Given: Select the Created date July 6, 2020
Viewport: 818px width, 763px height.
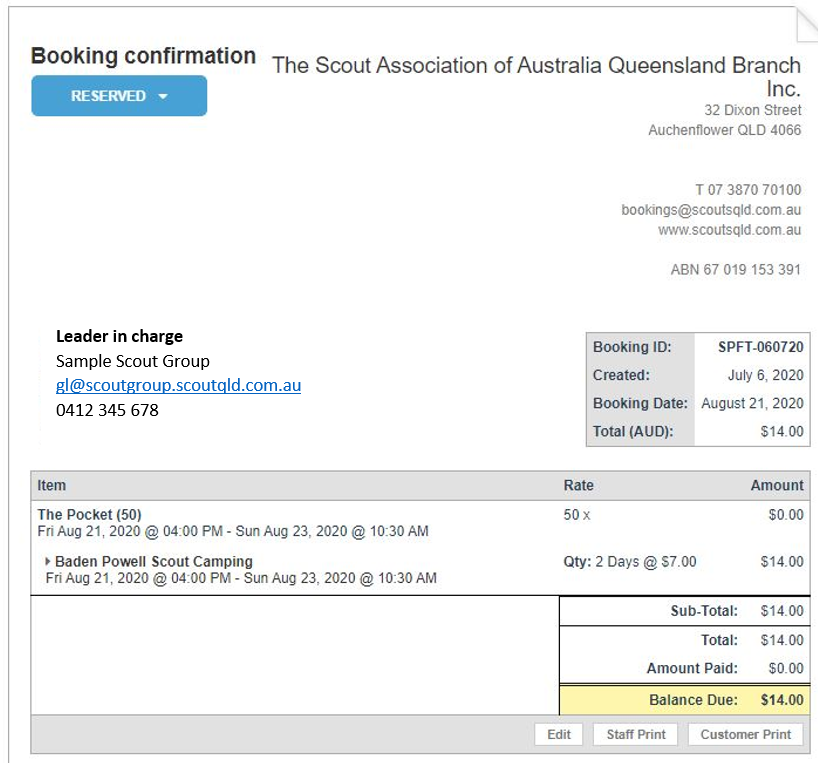Looking at the screenshot, I should 766,375.
